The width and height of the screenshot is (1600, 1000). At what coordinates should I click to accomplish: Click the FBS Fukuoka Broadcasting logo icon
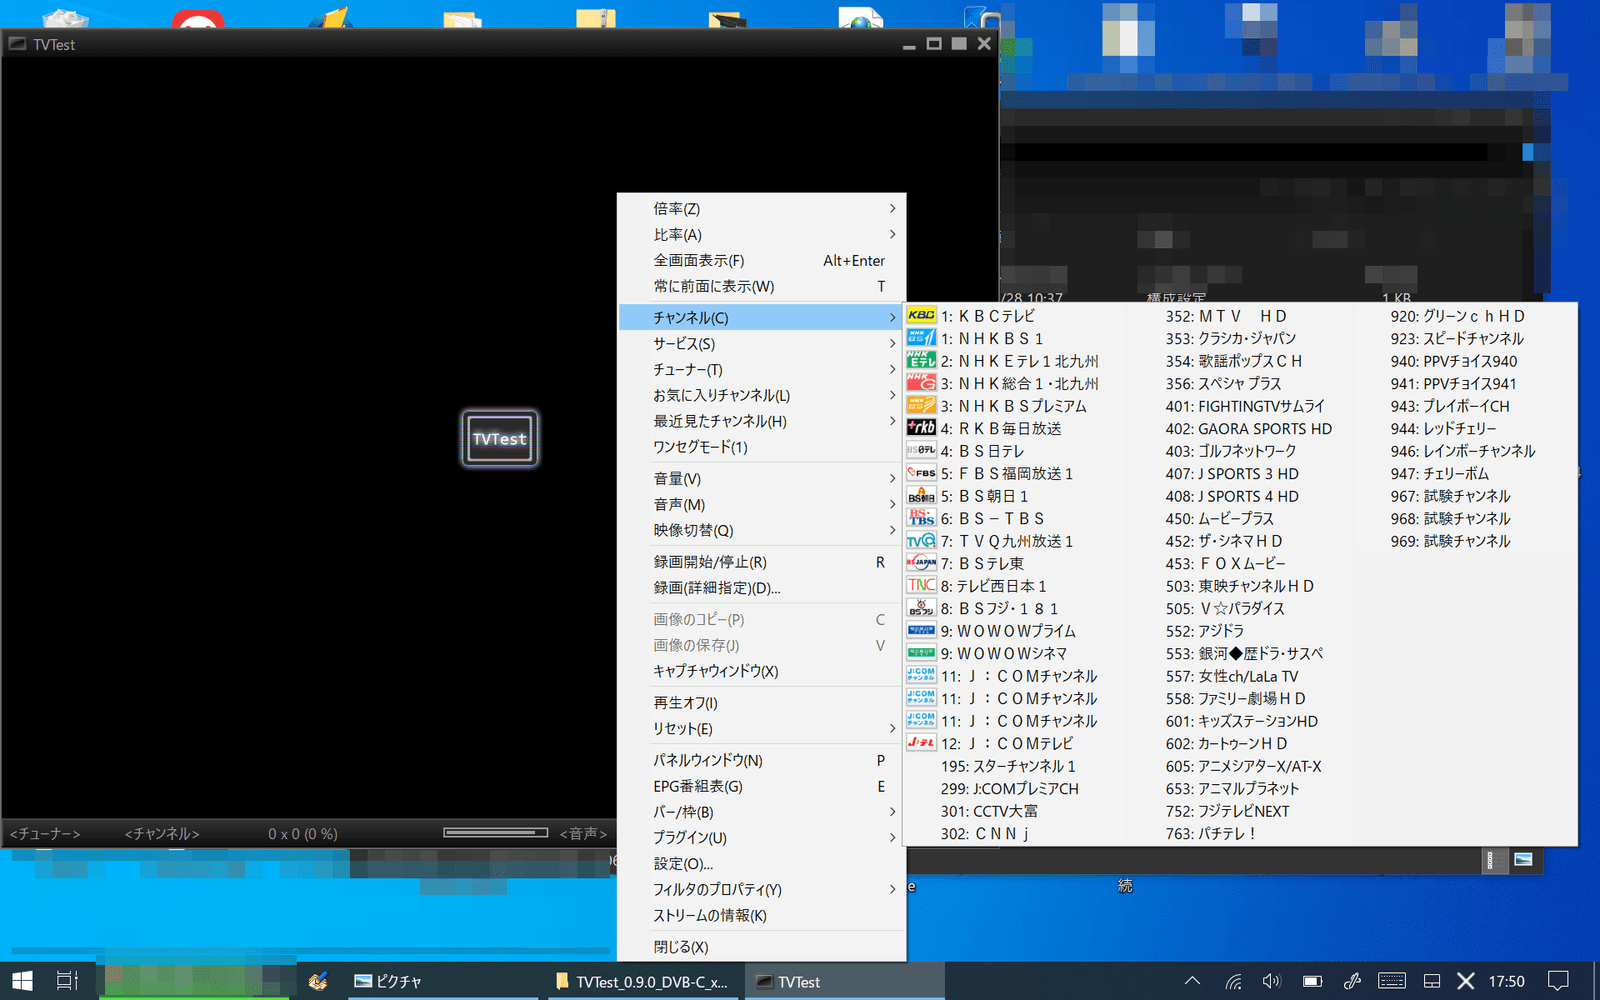920,473
